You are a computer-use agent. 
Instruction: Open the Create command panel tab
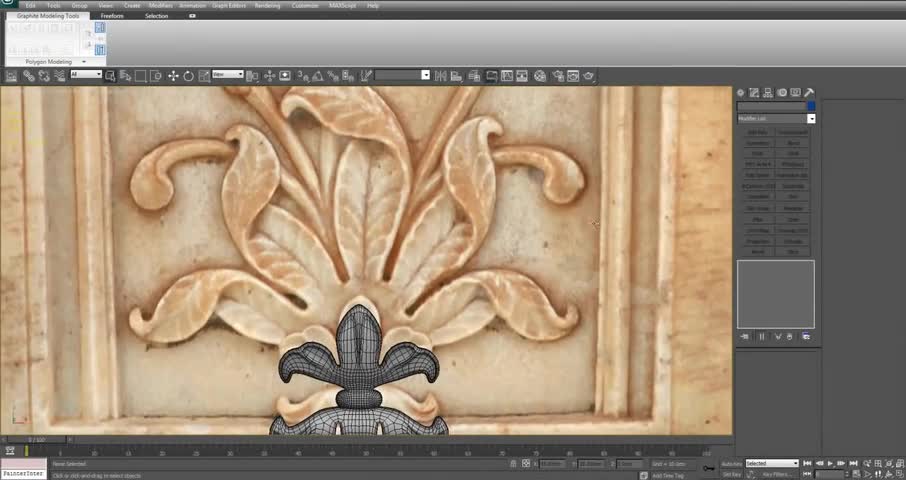coord(740,92)
